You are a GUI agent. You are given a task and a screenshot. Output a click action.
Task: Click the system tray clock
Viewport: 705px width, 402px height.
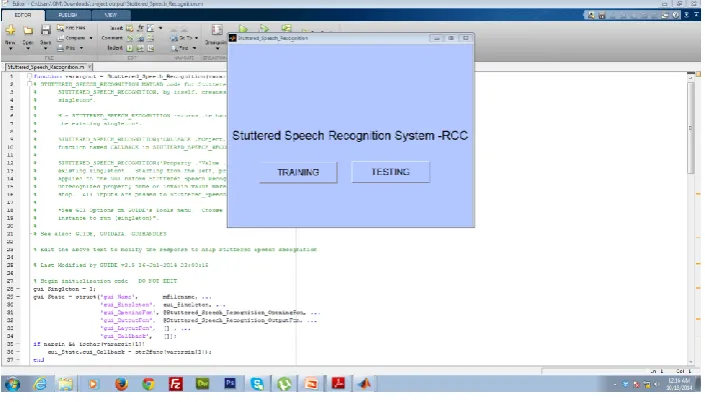click(x=678, y=384)
